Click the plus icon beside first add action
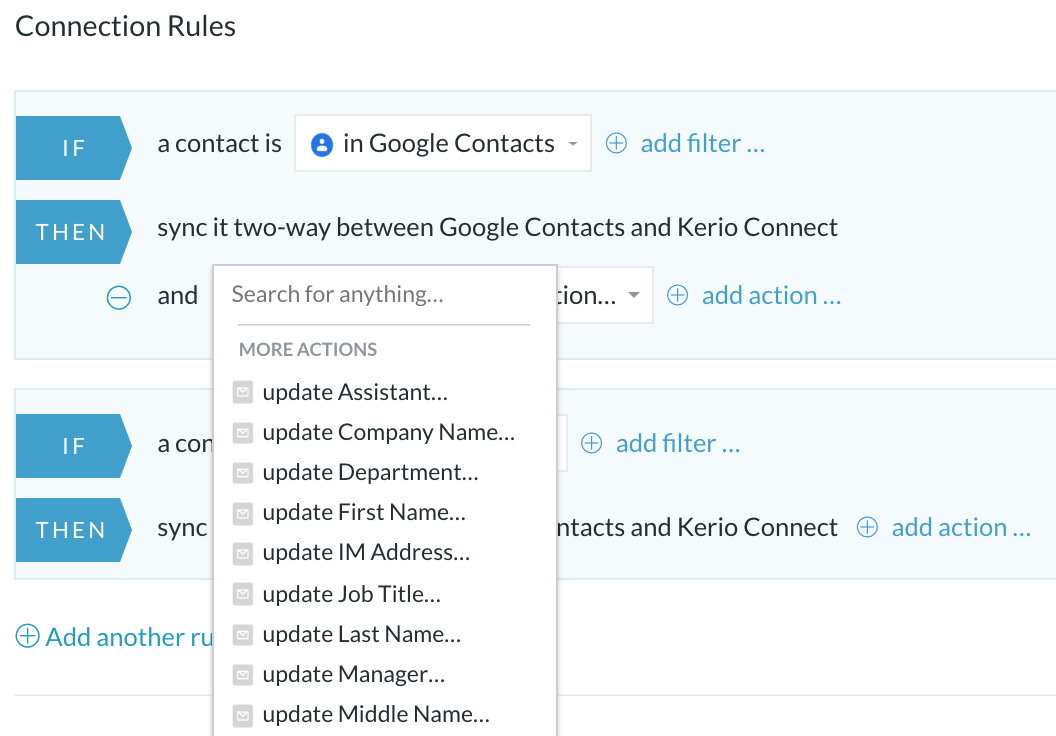Viewport: 1056px width, 736px height. (678, 296)
